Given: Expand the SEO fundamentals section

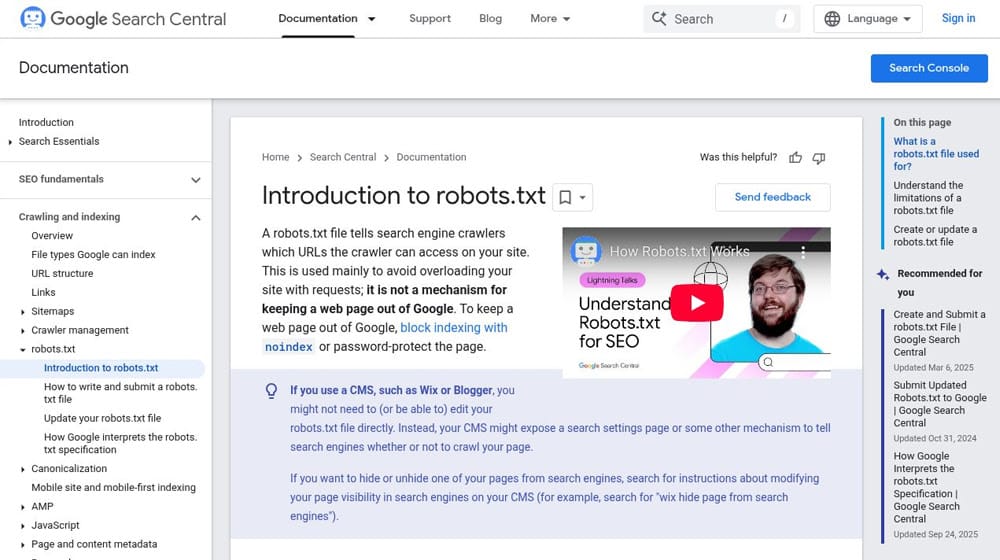Looking at the screenshot, I should (x=196, y=180).
